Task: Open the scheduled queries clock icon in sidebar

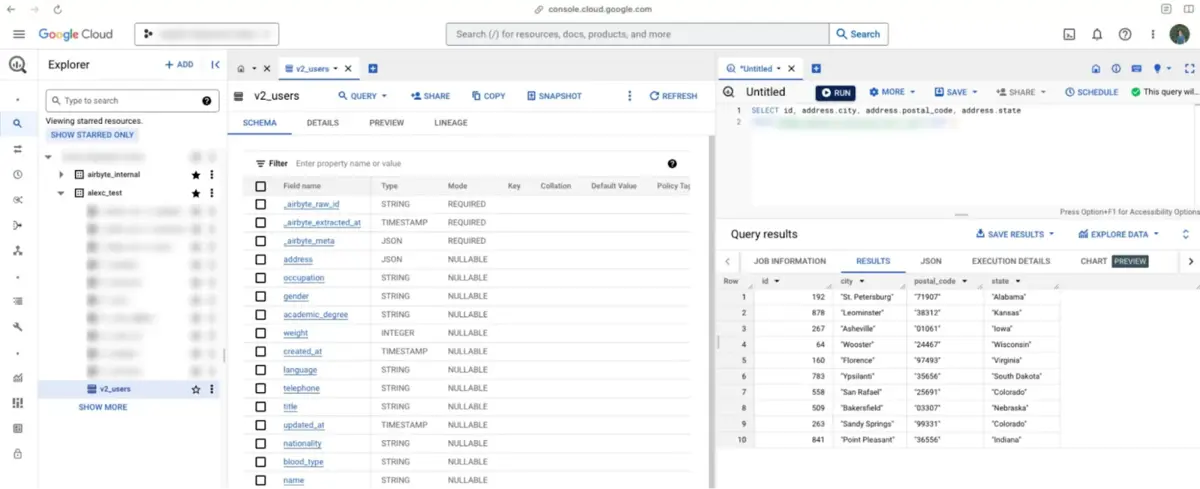Action: [x=18, y=174]
